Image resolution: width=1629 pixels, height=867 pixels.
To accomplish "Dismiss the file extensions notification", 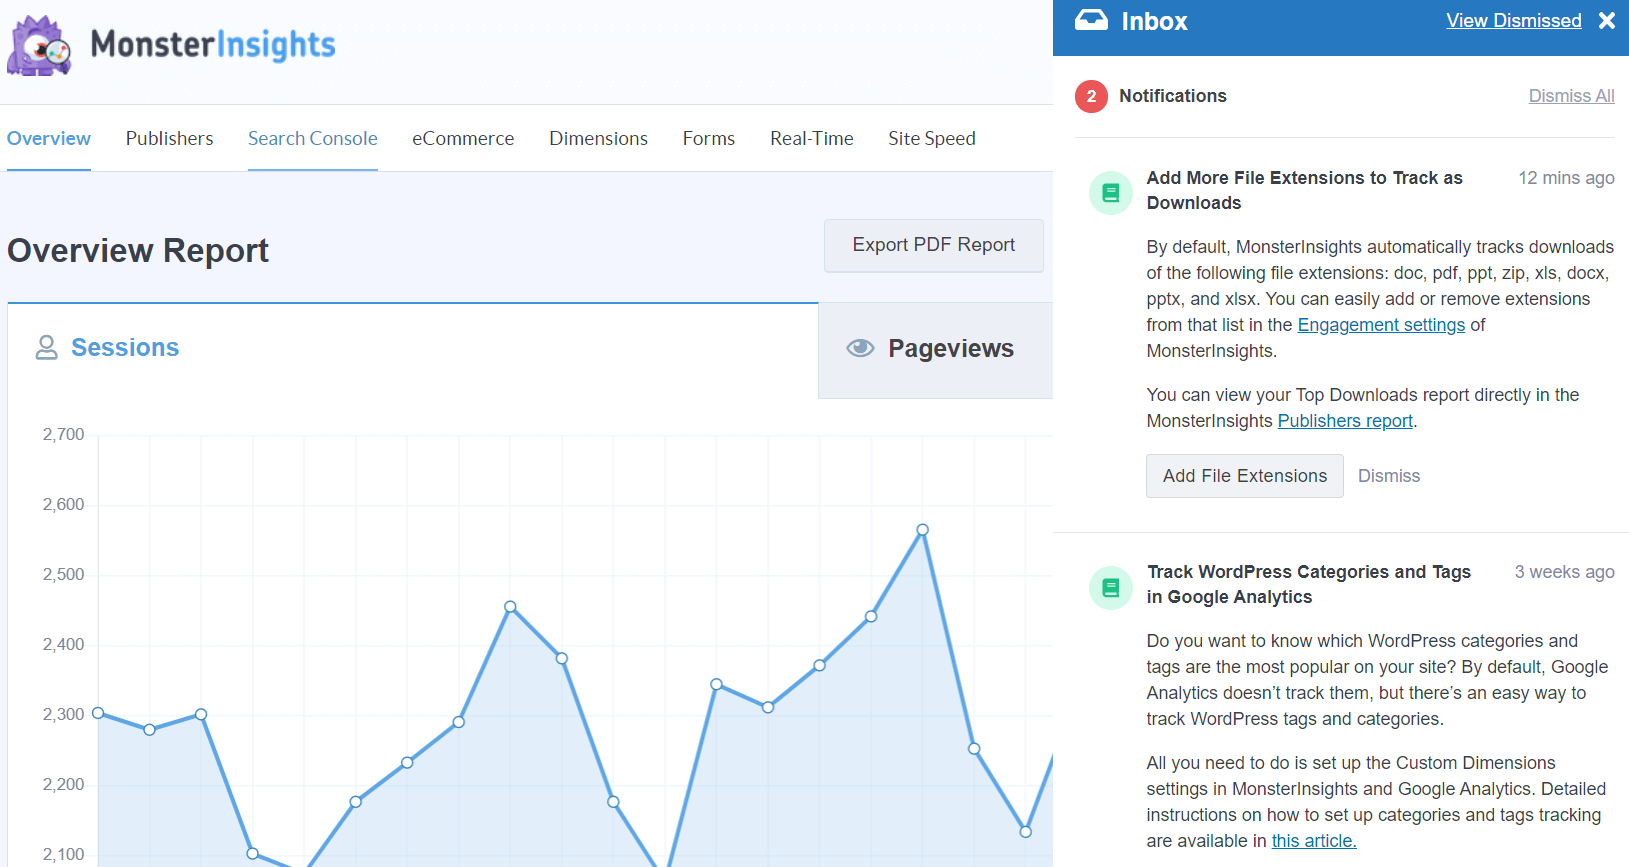I will (x=1389, y=476).
